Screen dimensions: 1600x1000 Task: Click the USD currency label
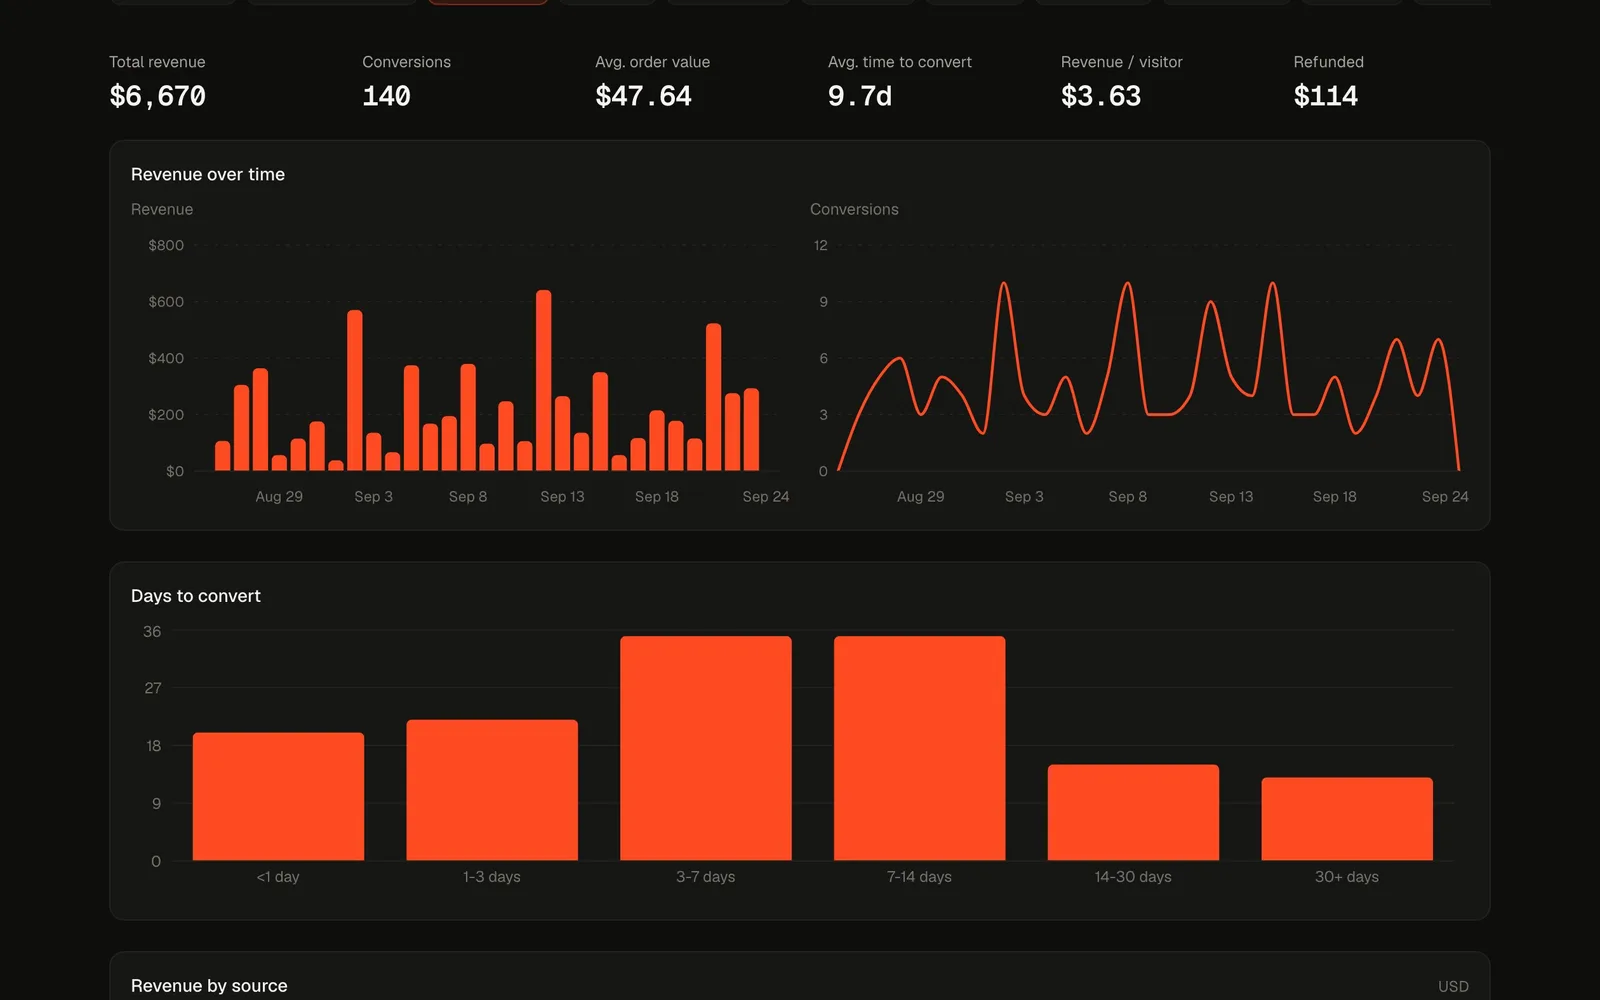click(x=1453, y=987)
